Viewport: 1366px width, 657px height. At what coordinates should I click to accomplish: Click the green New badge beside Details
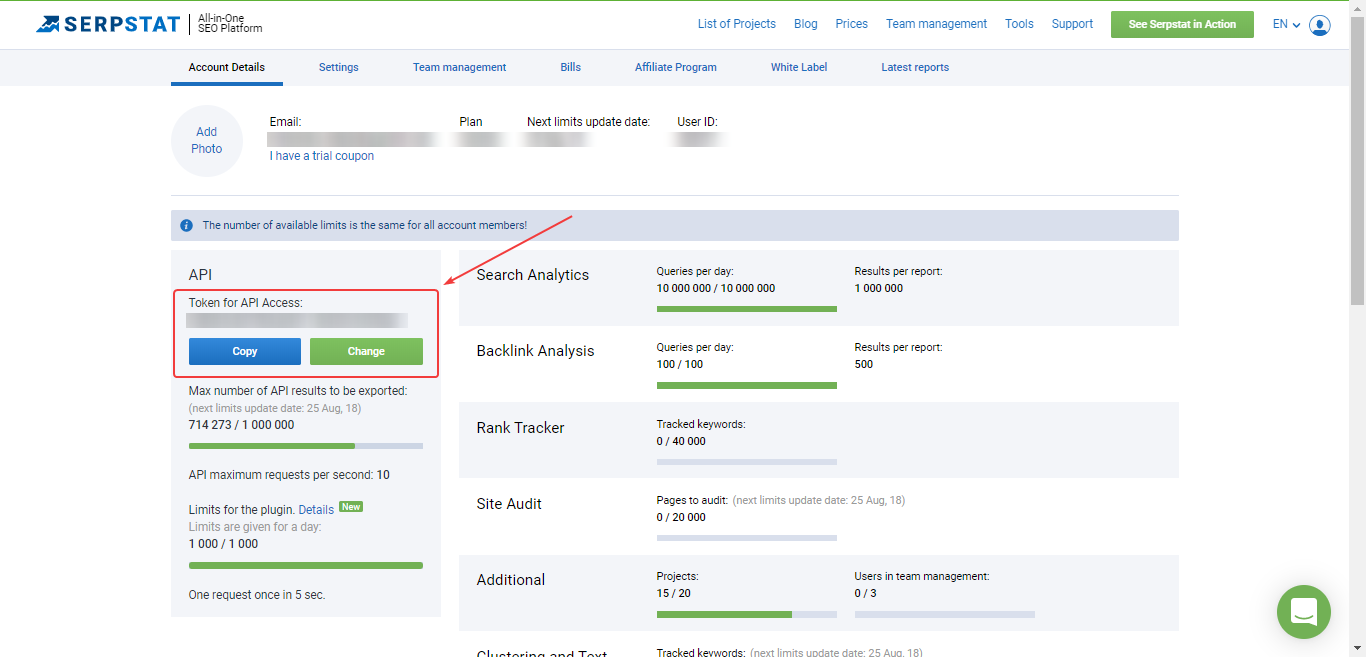(351, 507)
